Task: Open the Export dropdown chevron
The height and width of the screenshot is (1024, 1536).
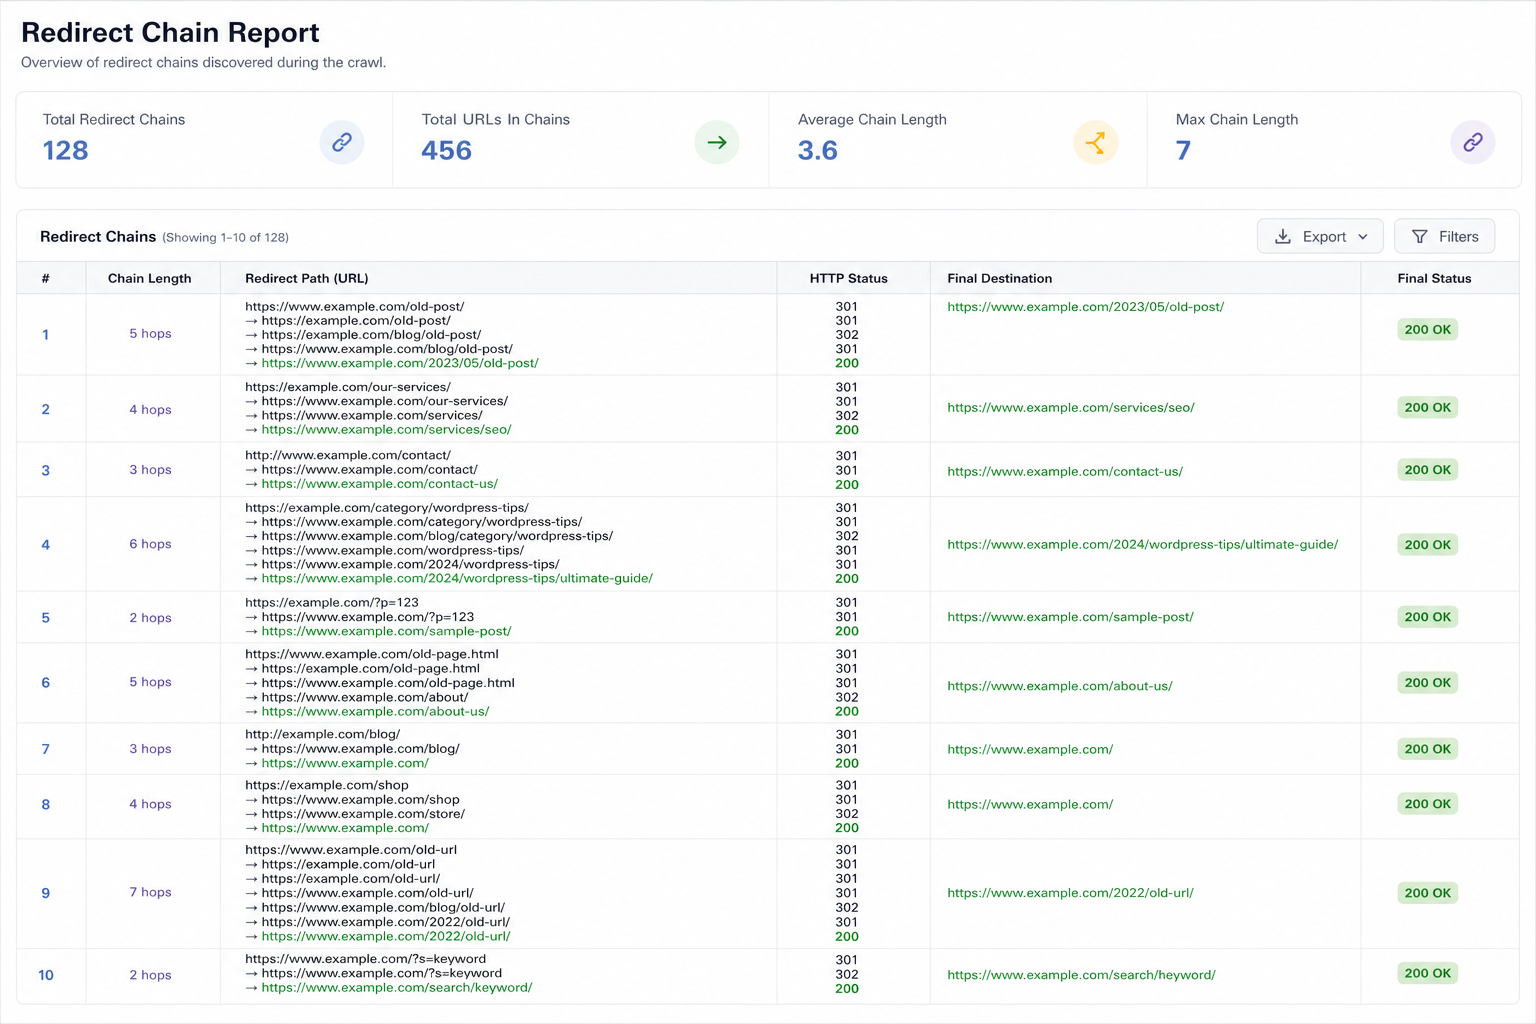Action: pos(1363,237)
